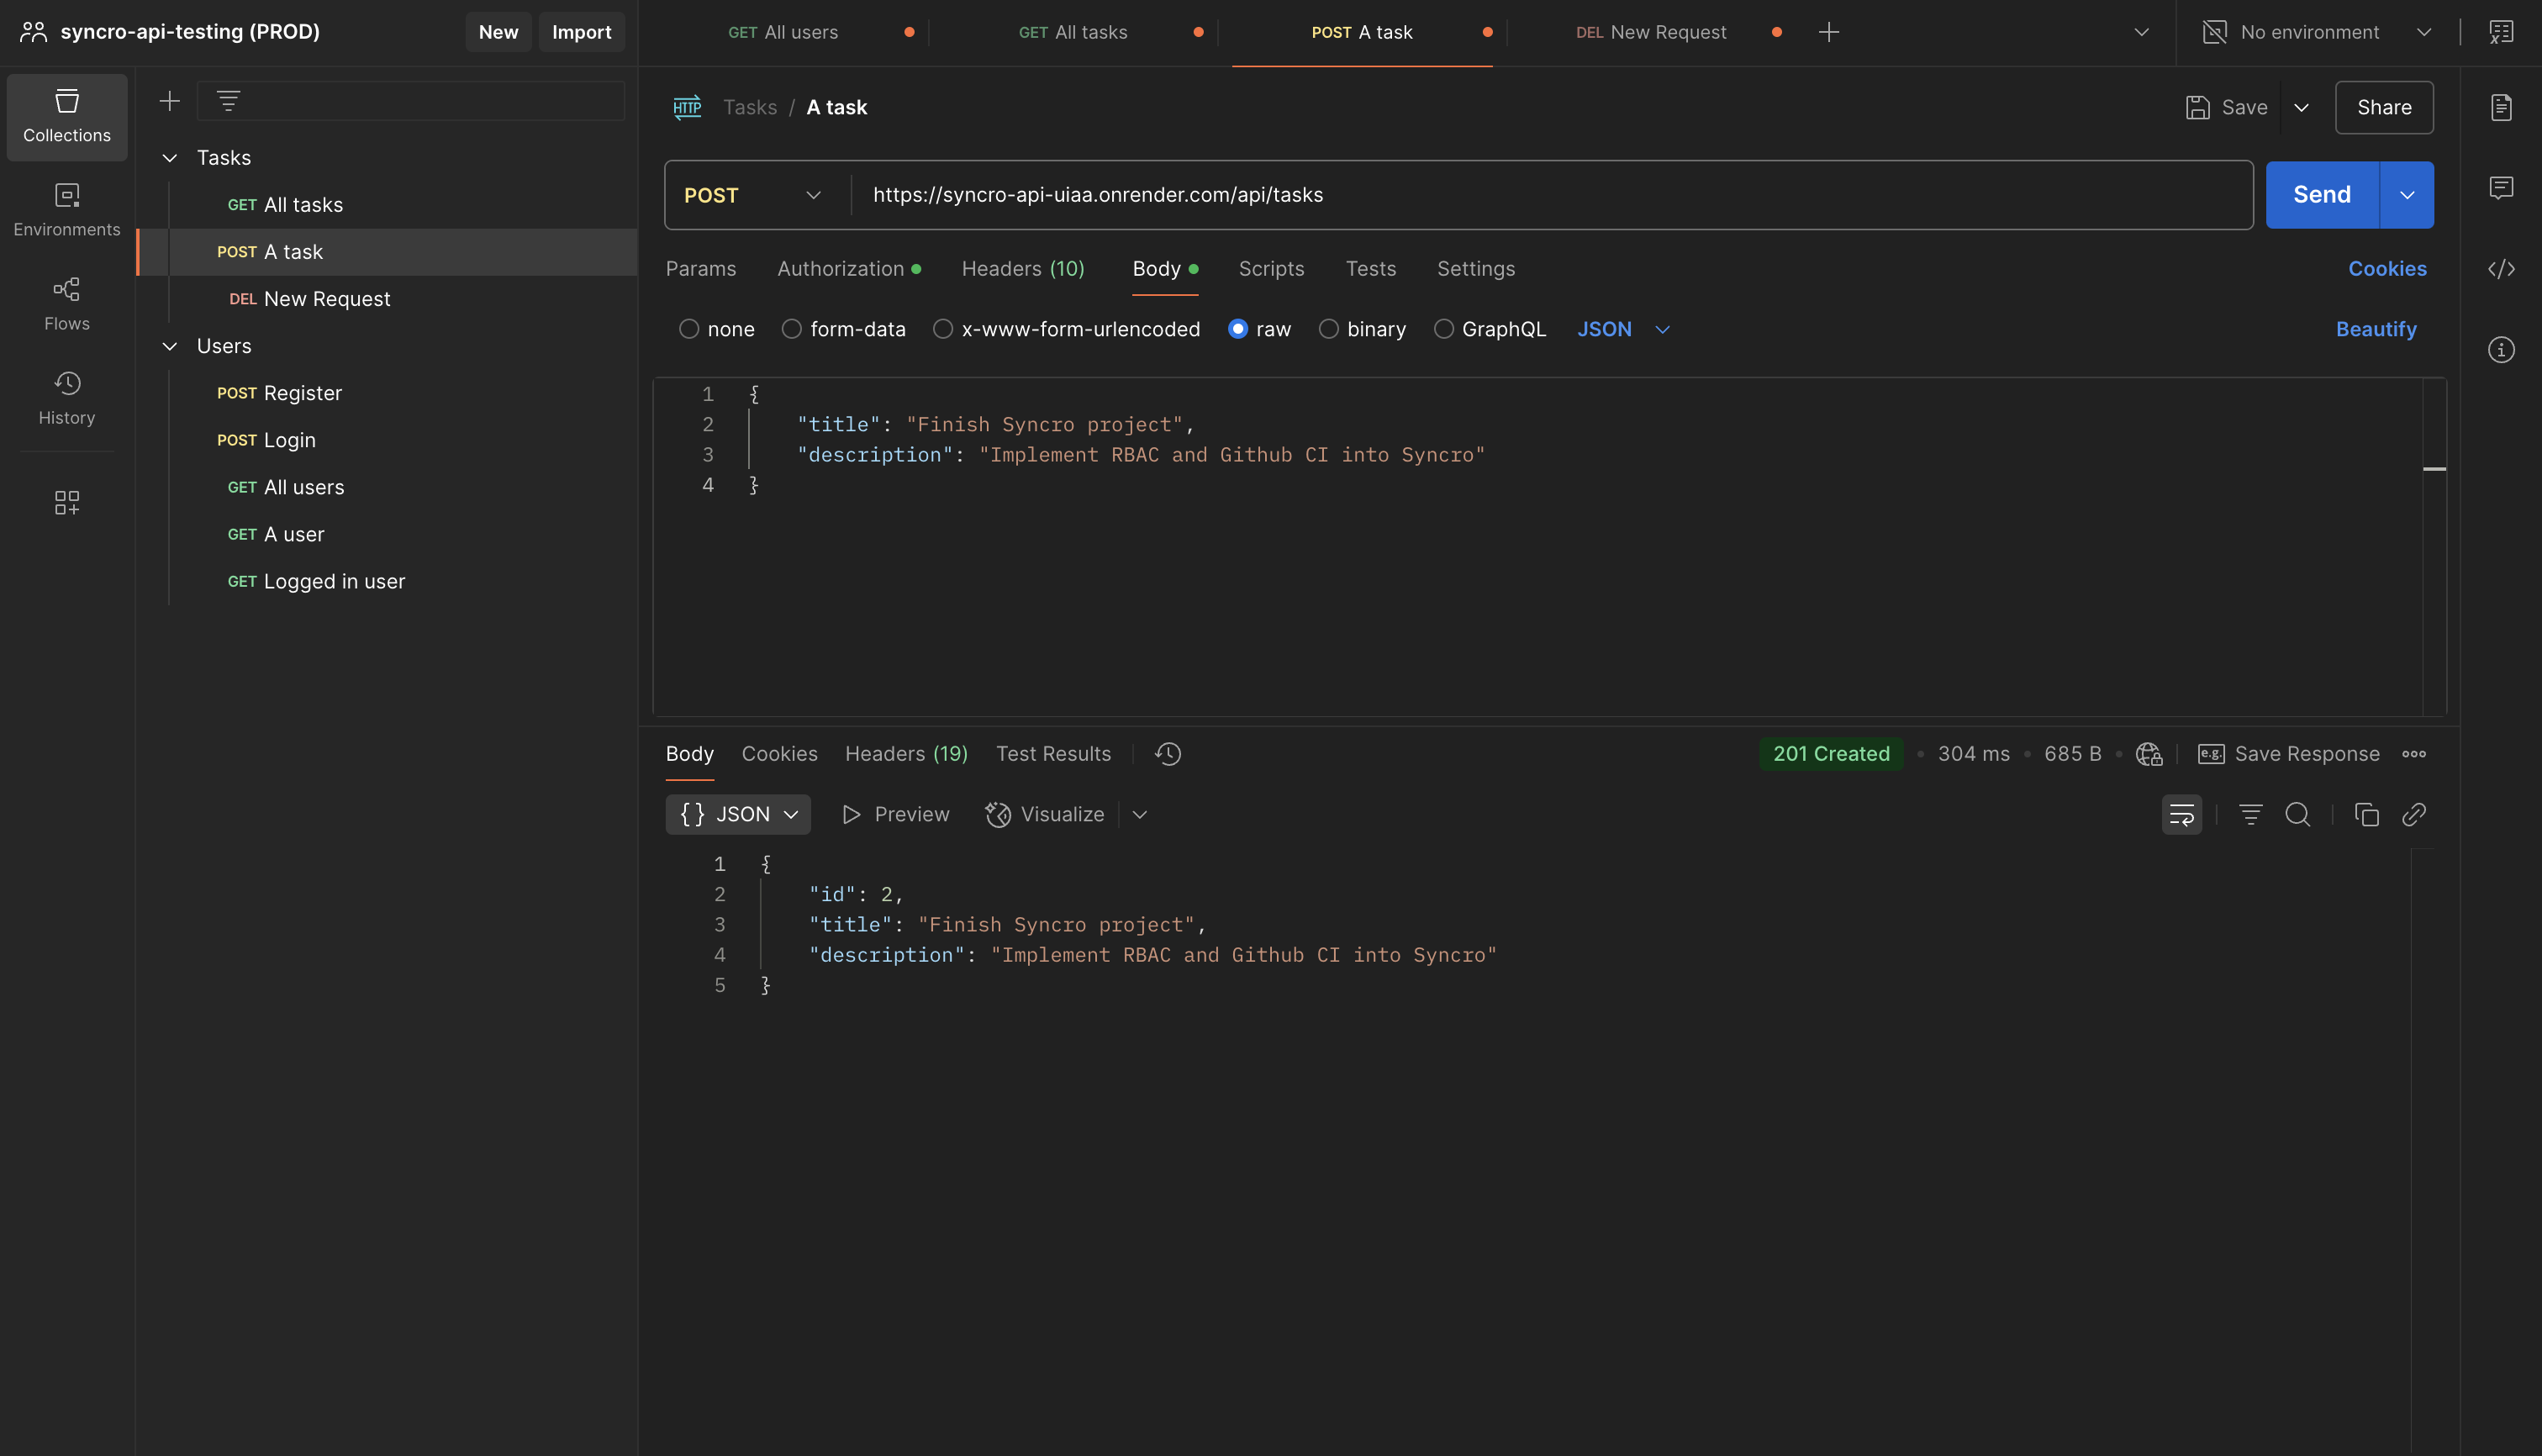Switch to the GET All tasks tab
The image size is (2542, 1456).
[1073, 32]
